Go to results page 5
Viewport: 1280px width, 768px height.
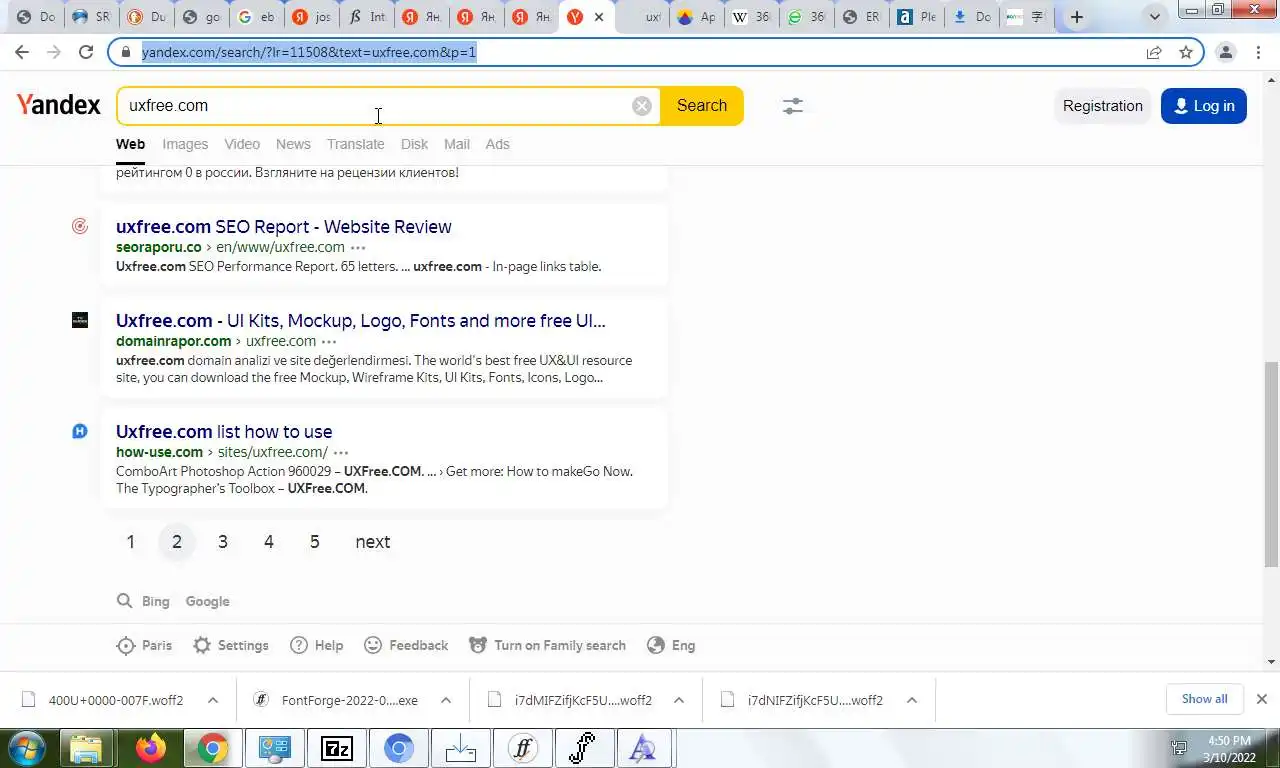point(314,542)
